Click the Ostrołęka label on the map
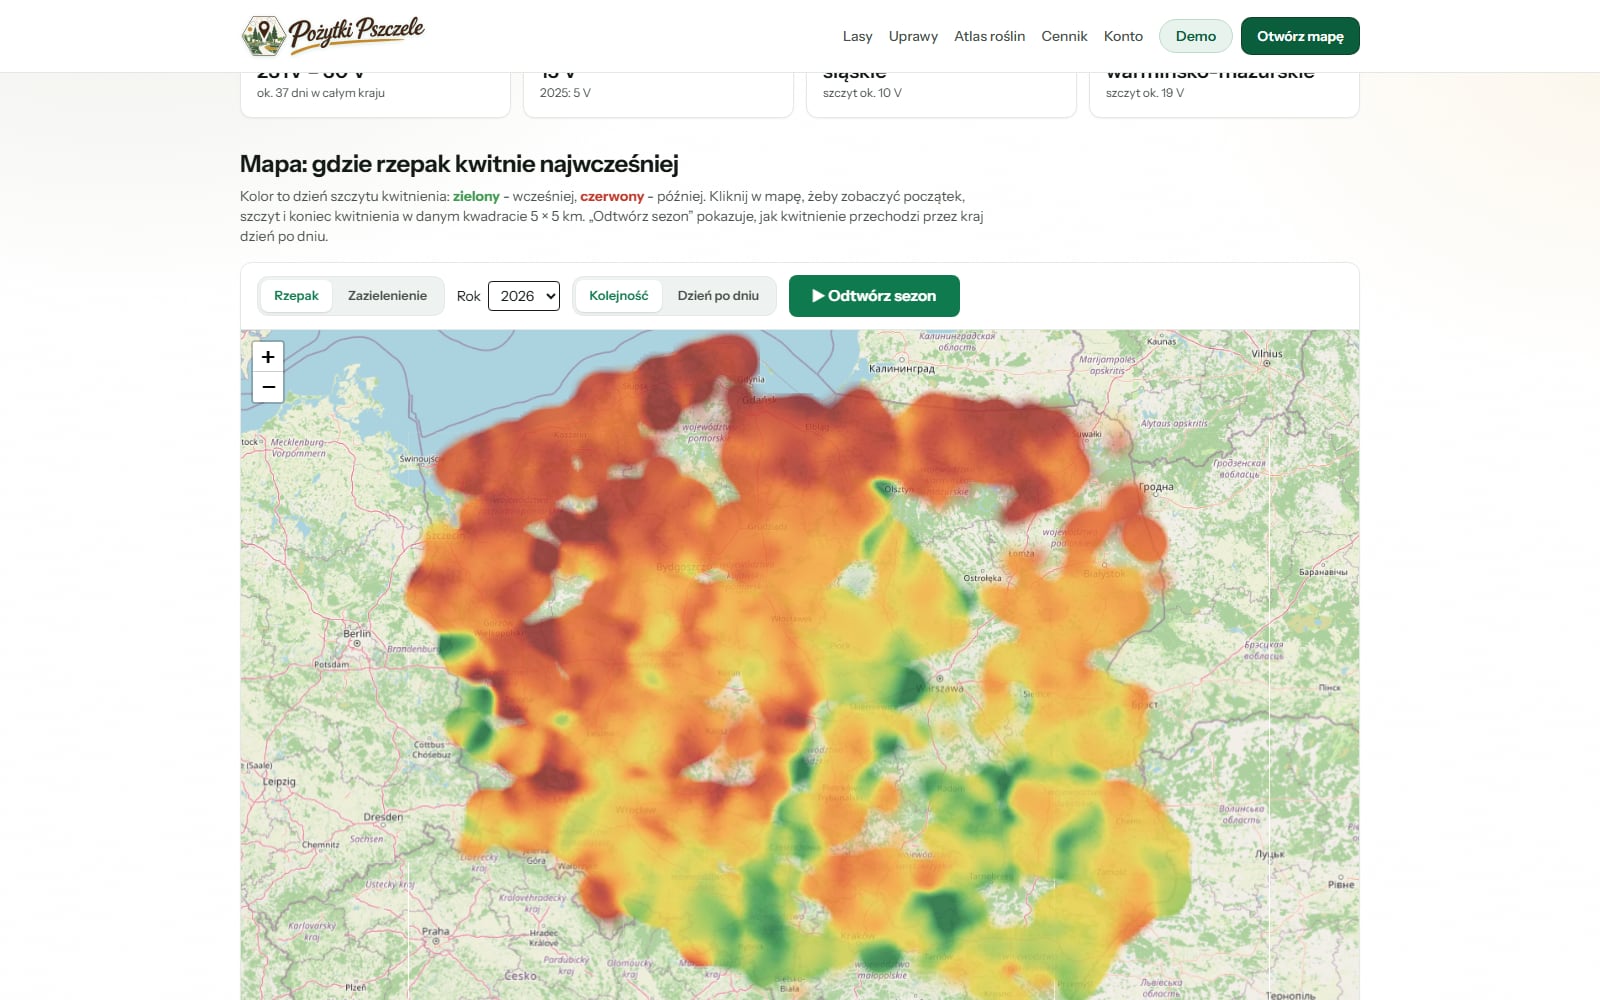Viewport: 1600px width, 1000px height. pos(982,578)
